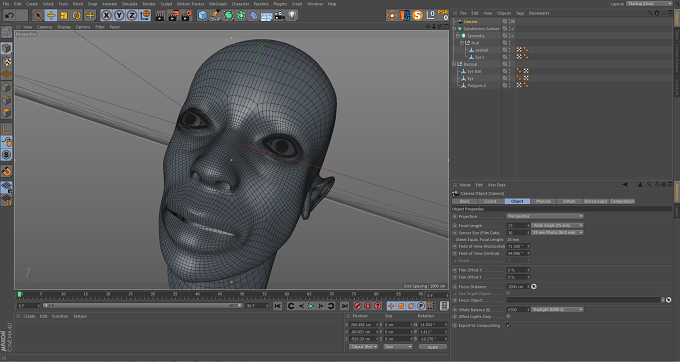This screenshot has height=362, width=680.
Task: Click frame 45 on the timeline ruler
Action: click(220, 295)
